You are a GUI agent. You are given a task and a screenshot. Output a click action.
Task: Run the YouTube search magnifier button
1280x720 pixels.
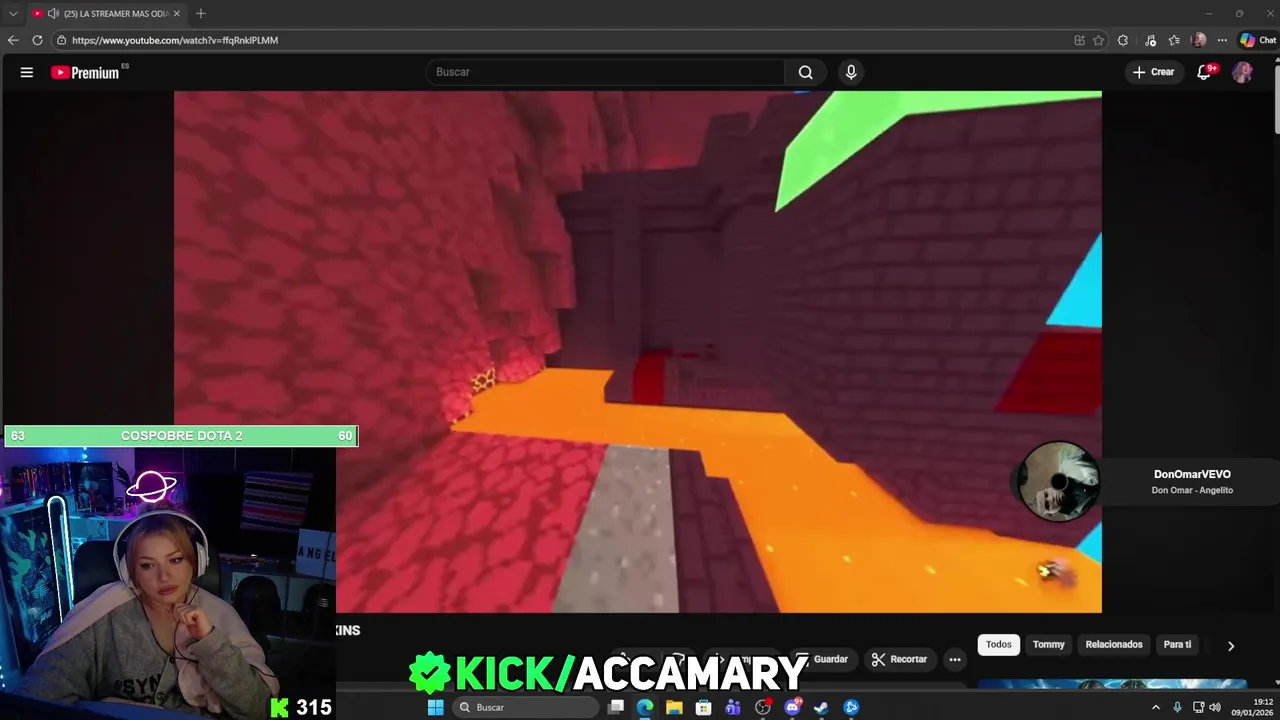pos(806,72)
